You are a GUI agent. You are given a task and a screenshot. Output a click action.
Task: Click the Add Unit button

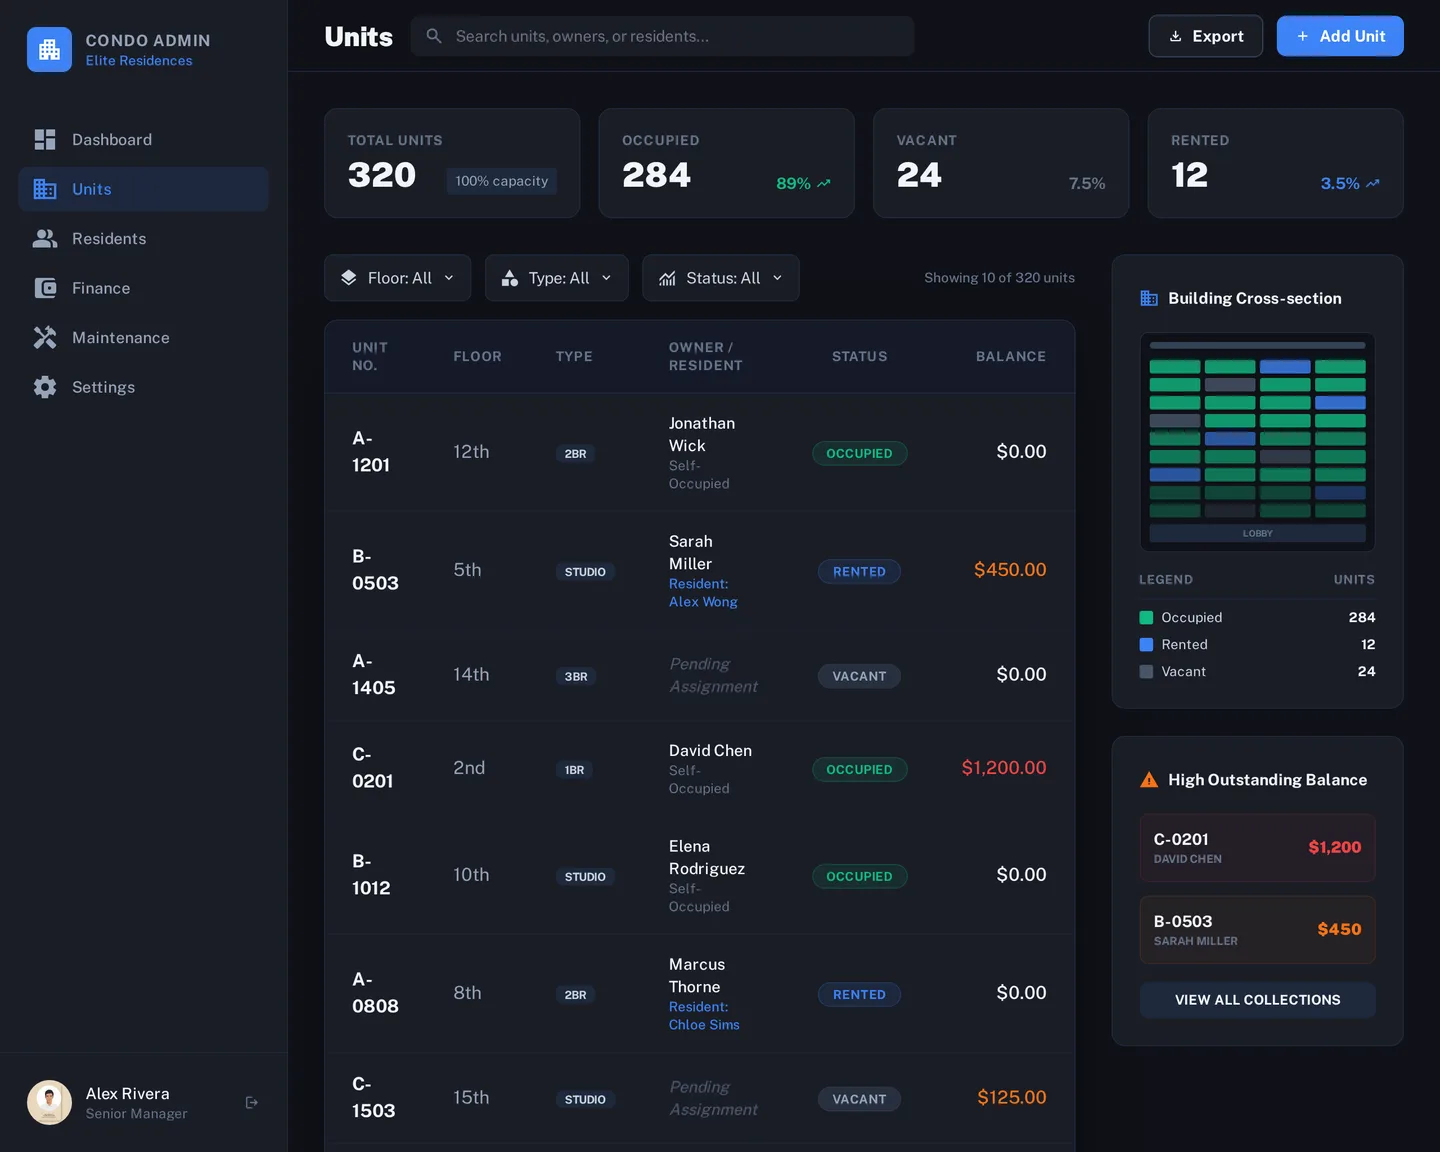click(x=1340, y=36)
